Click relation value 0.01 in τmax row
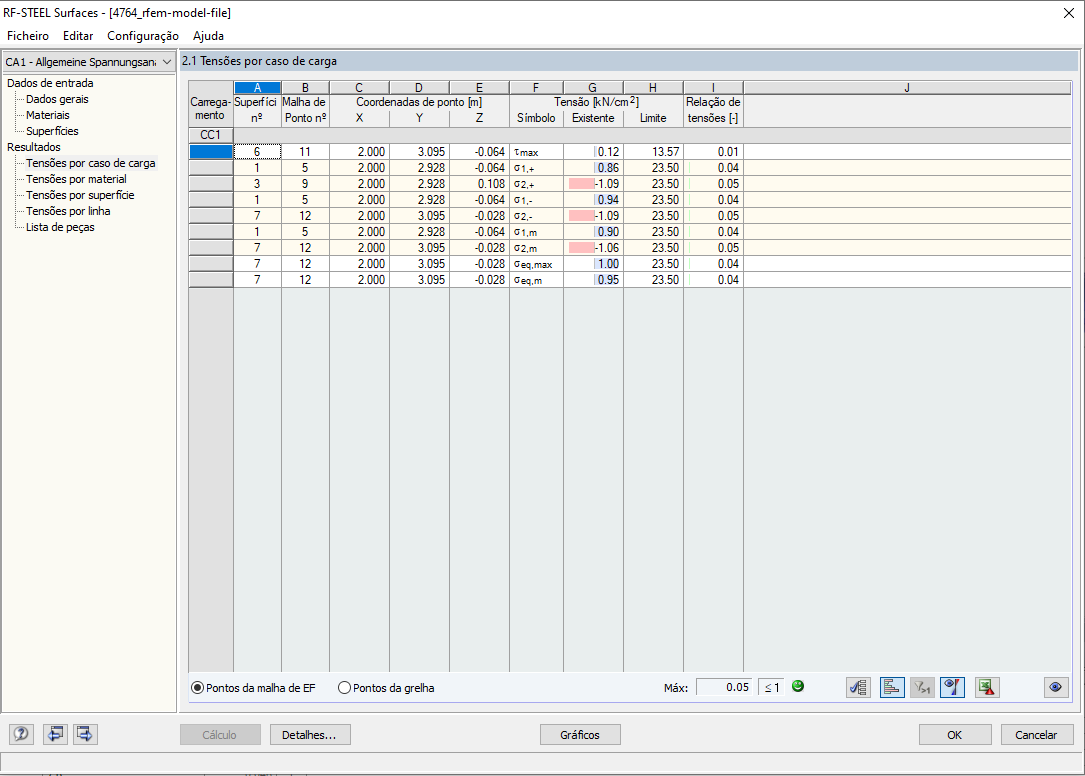 (713, 152)
